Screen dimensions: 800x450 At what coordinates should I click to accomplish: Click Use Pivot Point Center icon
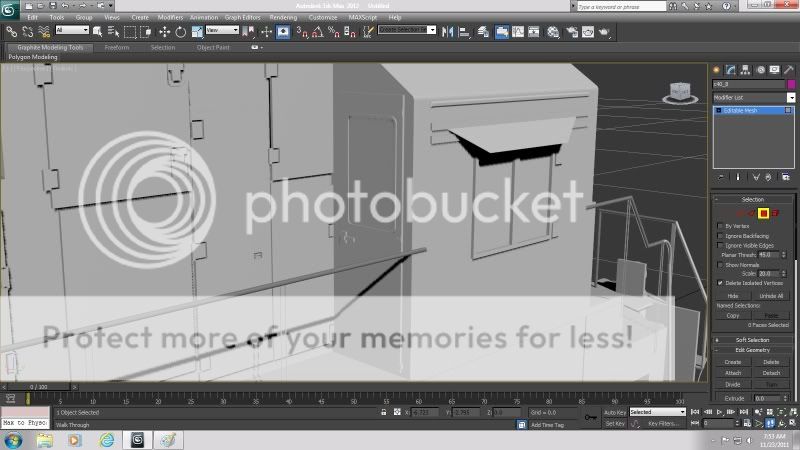pos(248,32)
